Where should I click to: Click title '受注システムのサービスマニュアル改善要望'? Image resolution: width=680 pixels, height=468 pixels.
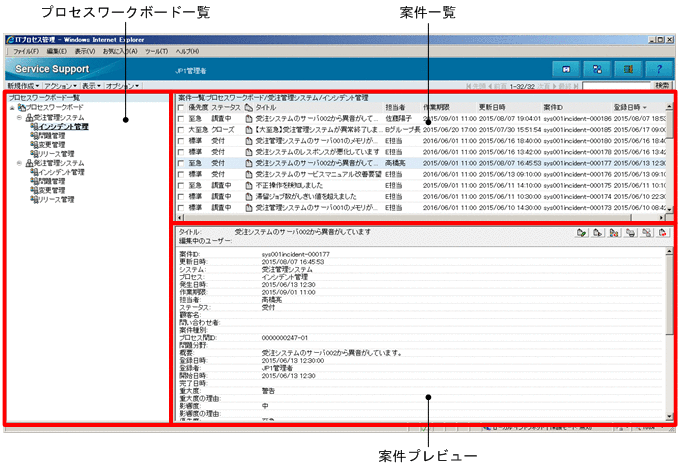click(318, 174)
